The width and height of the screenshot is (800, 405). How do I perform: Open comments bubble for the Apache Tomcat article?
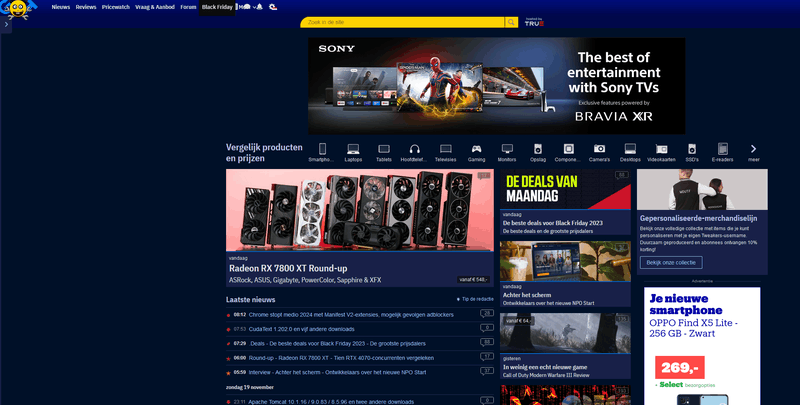click(487, 401)
